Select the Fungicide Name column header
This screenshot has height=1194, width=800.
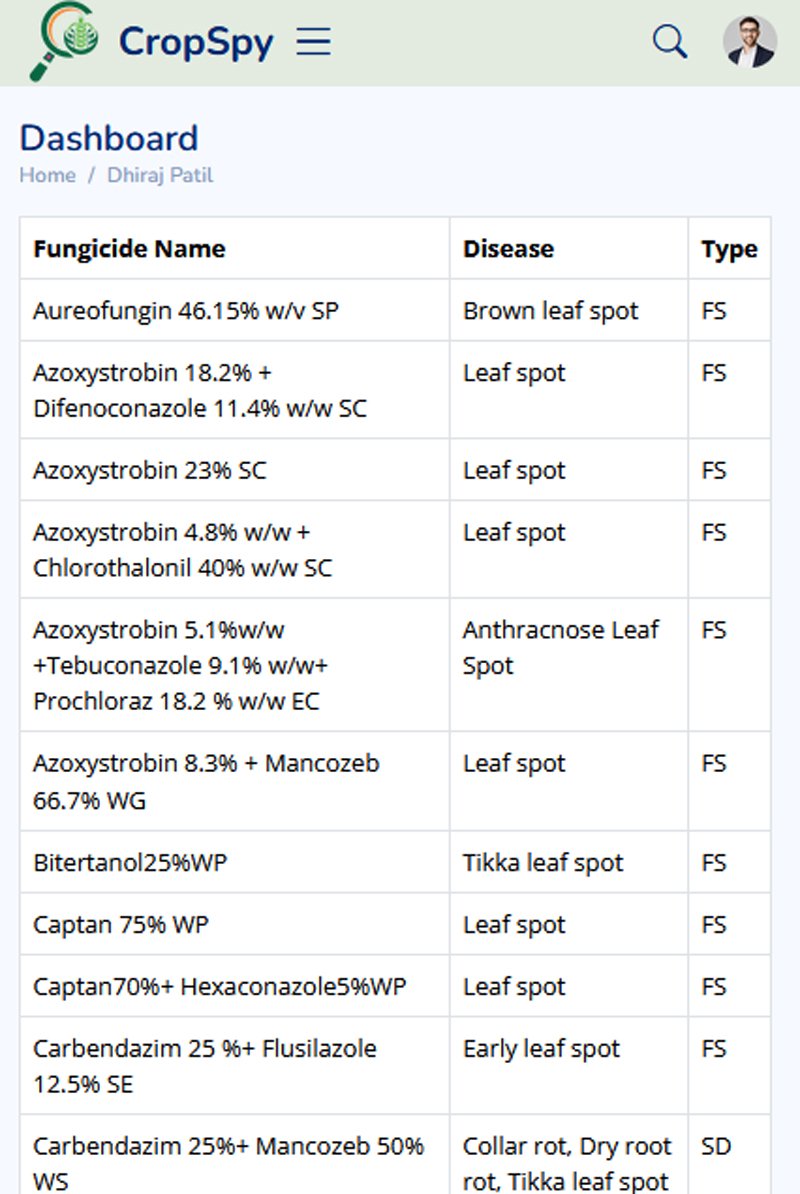pos(128,248)
